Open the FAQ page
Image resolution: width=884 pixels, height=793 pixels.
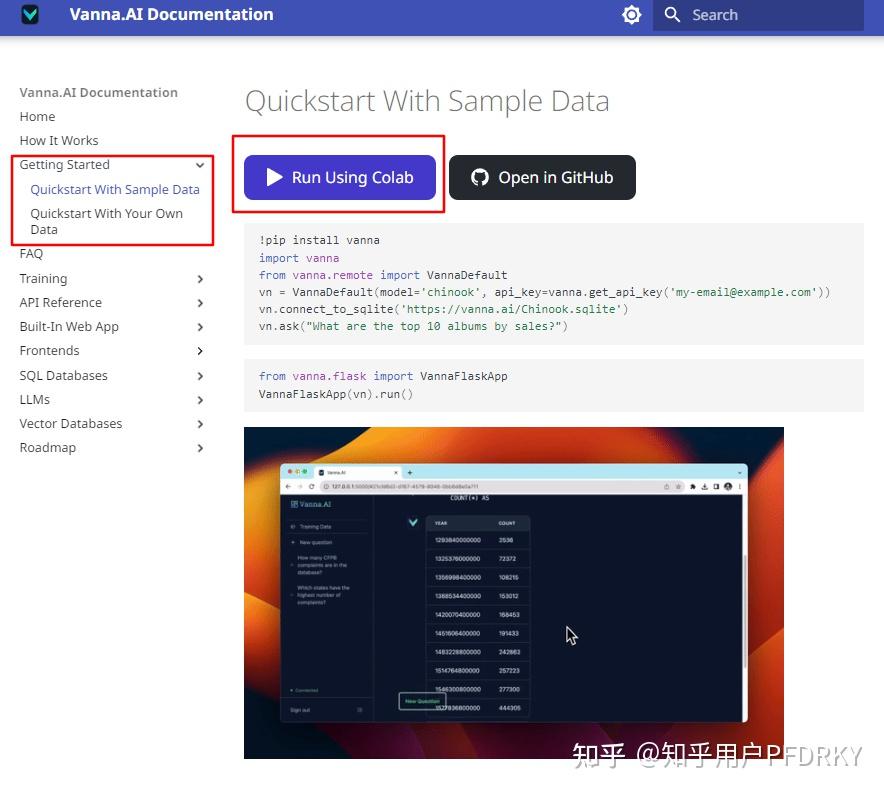(31, 254)
